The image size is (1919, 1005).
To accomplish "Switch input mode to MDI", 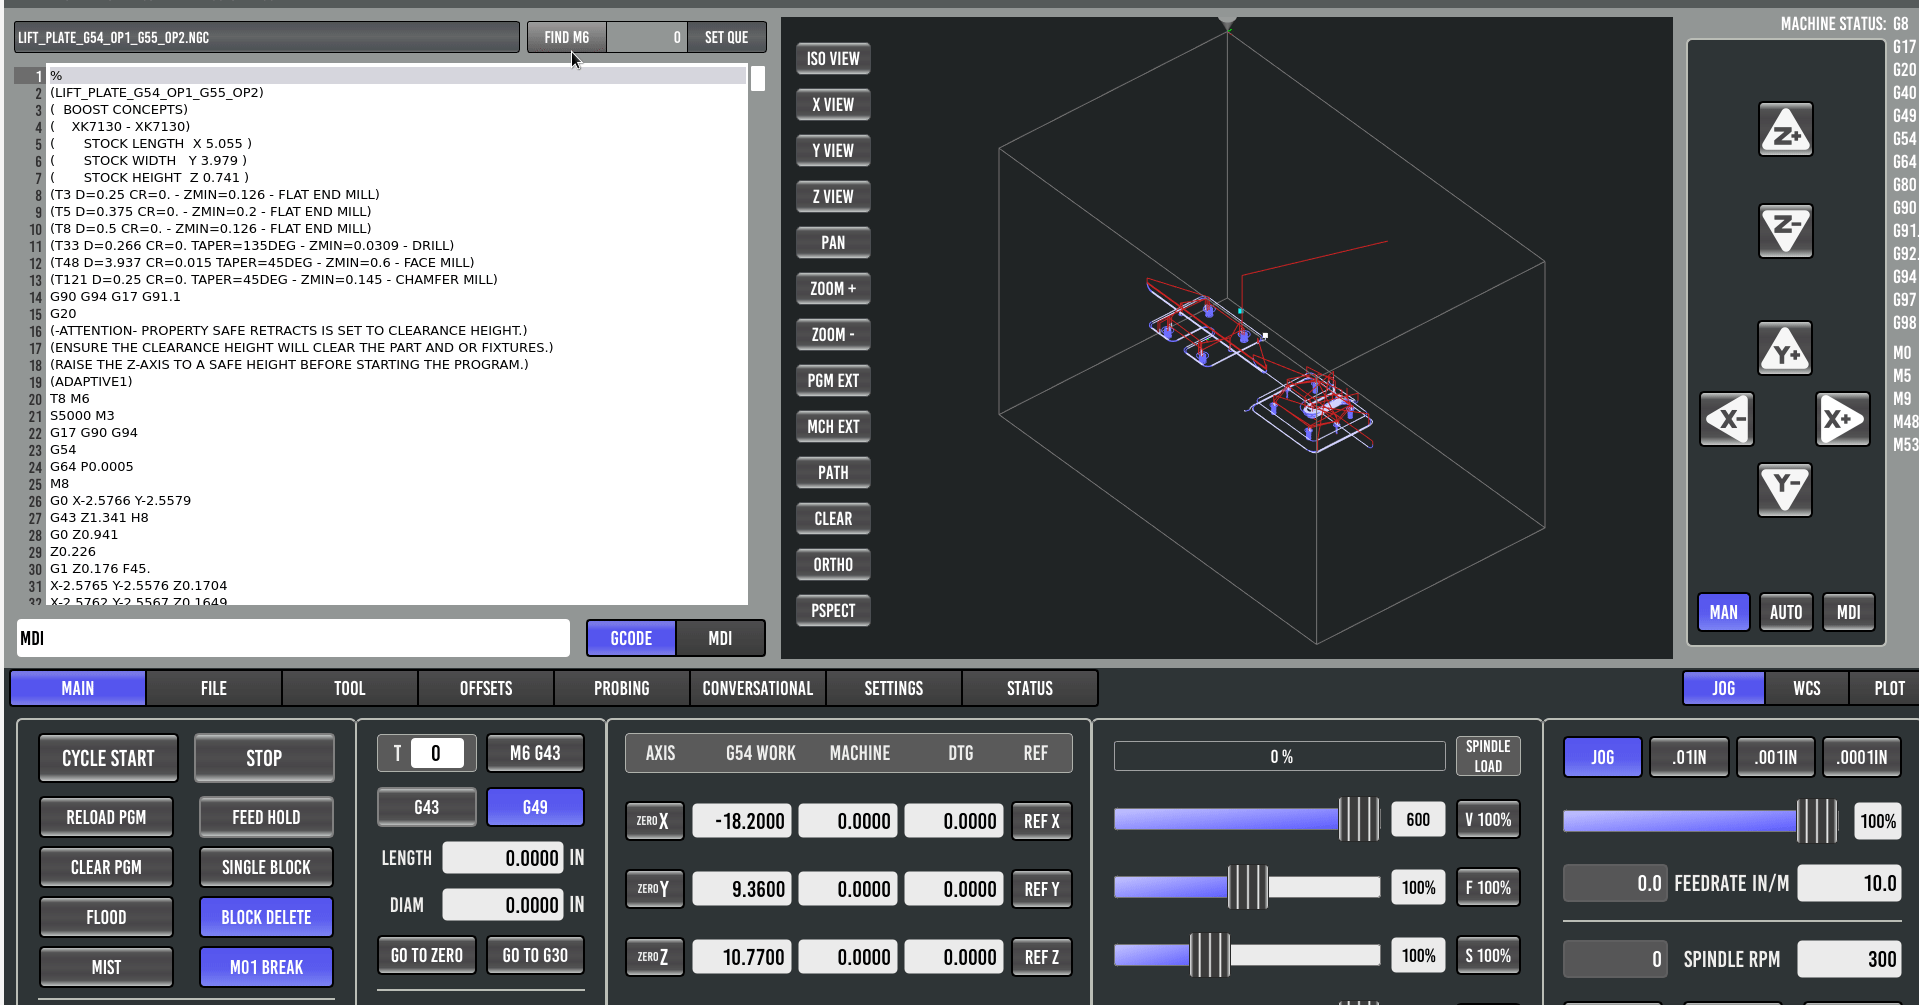I will (720, 638).
